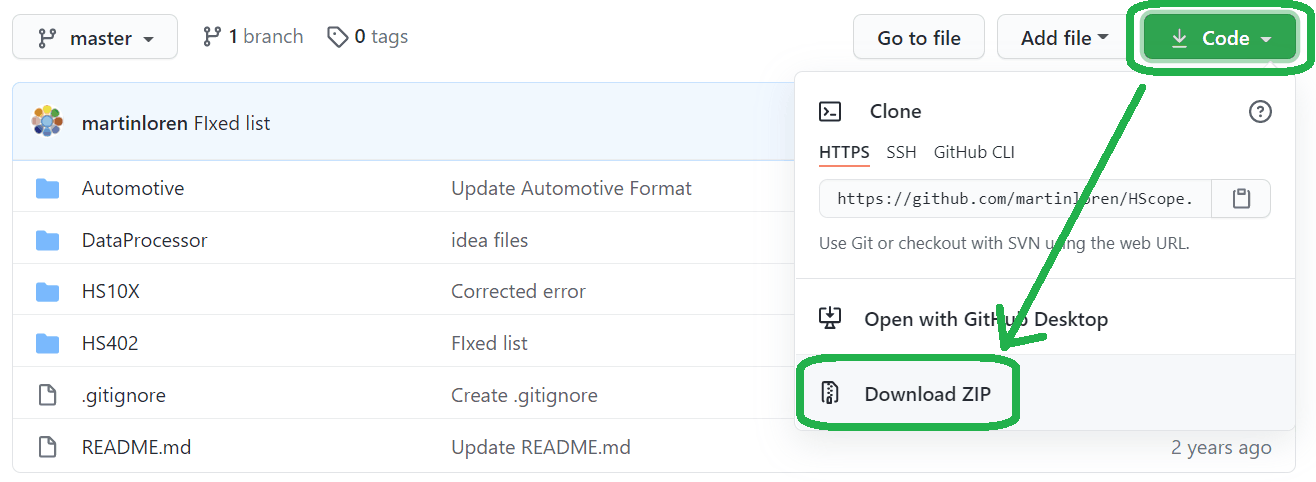Select the HTTPS clone tab
The image size is (1316, 482).
tap(844, 152)
